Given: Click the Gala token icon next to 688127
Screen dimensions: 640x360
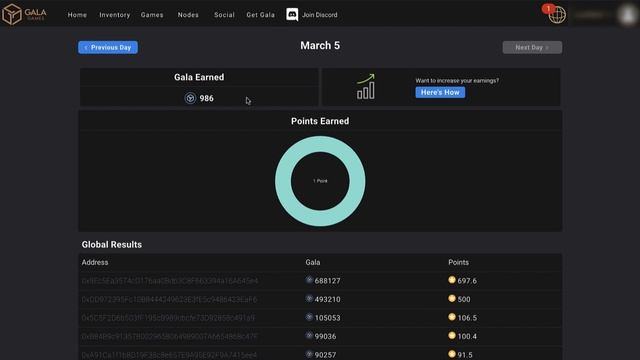Looking at the screenshot, I should (x=309, y=280).
